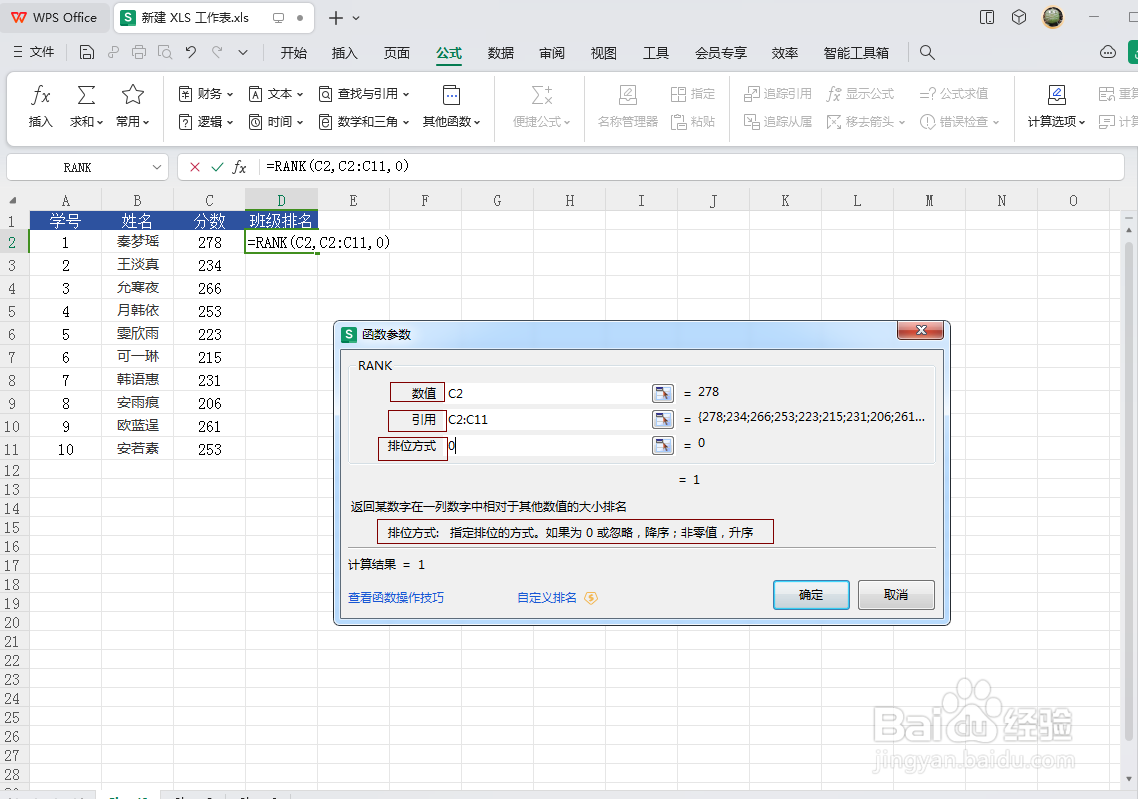
Task: Click the redo arrow icon
Action: click(217, 52)
